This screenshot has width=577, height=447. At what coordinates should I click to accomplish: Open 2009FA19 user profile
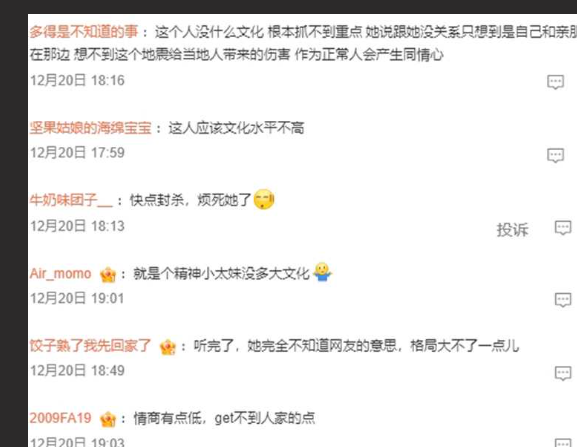[60, 418]
